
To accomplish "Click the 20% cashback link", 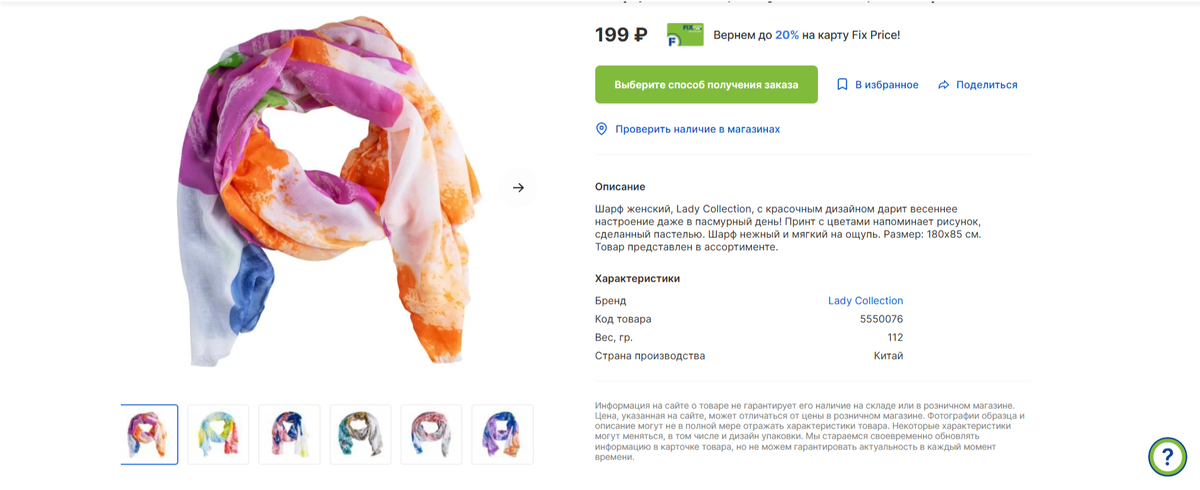I will [x=787, y=35].
